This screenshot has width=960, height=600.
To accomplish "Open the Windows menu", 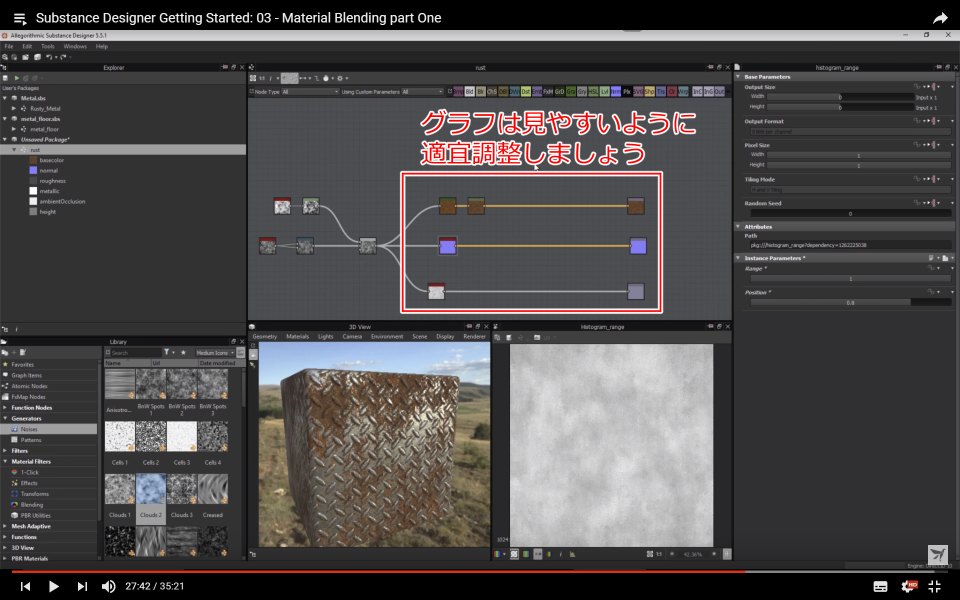I will pos(75,47).
